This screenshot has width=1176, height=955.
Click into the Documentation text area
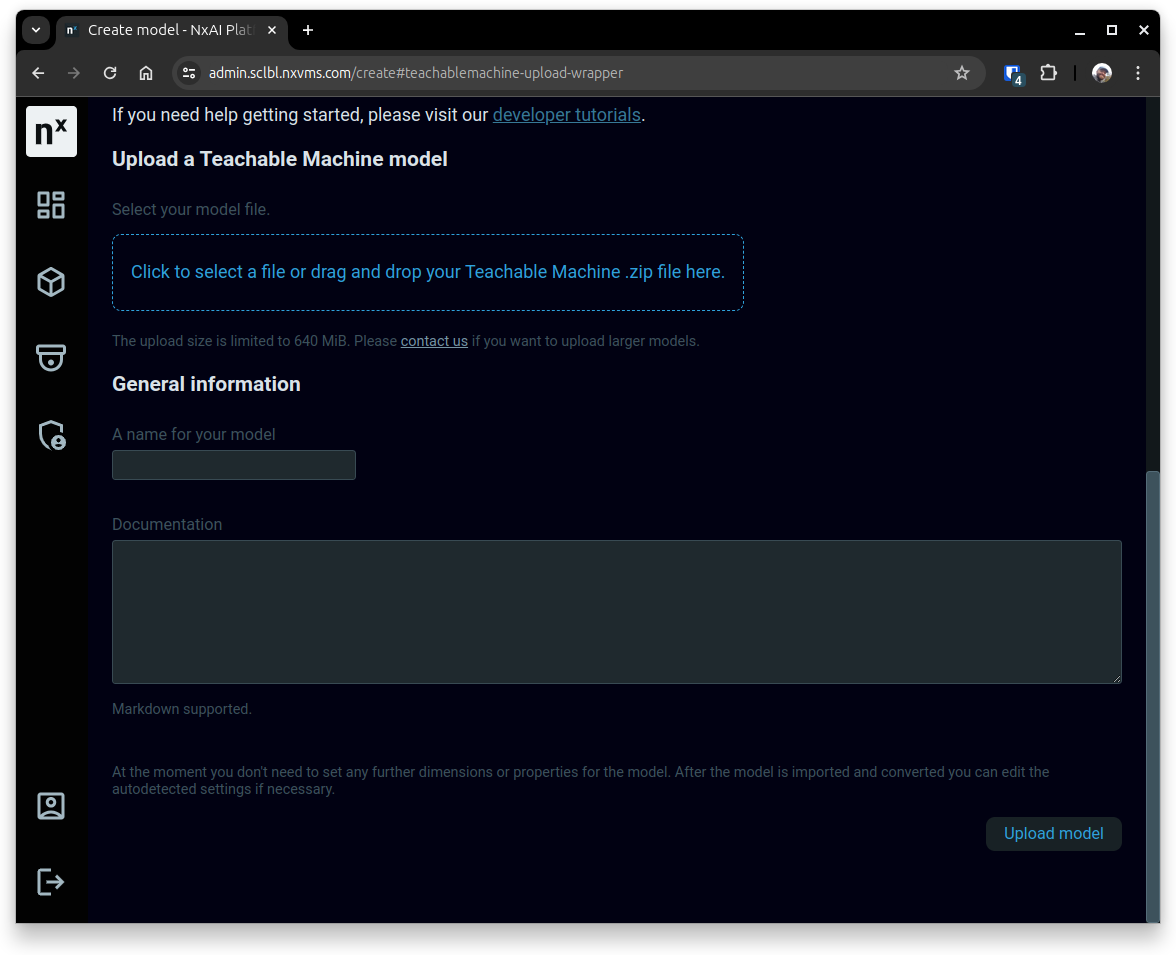(616, 611)
